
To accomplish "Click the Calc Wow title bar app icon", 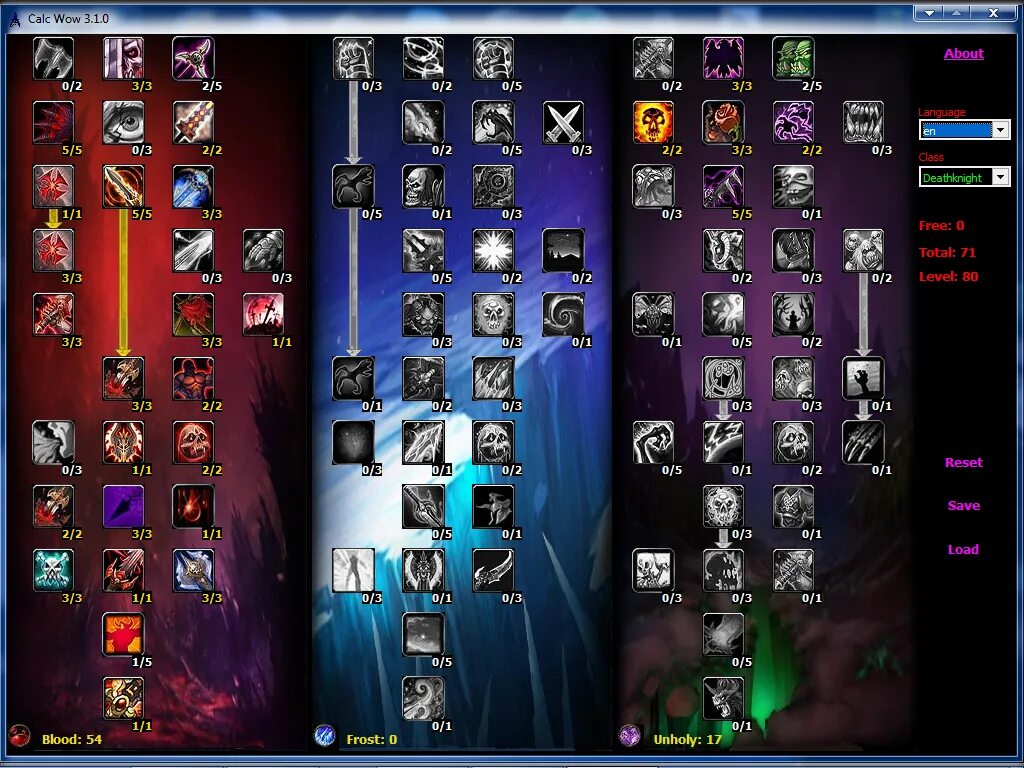I will point(14,19).
